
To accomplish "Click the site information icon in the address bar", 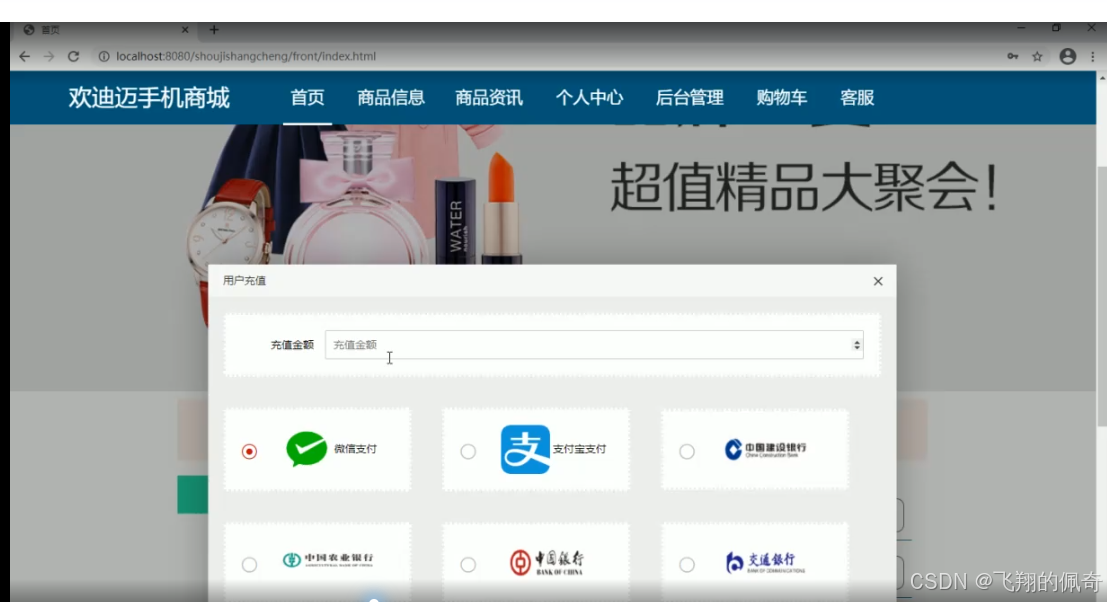I will pos(104,56).
